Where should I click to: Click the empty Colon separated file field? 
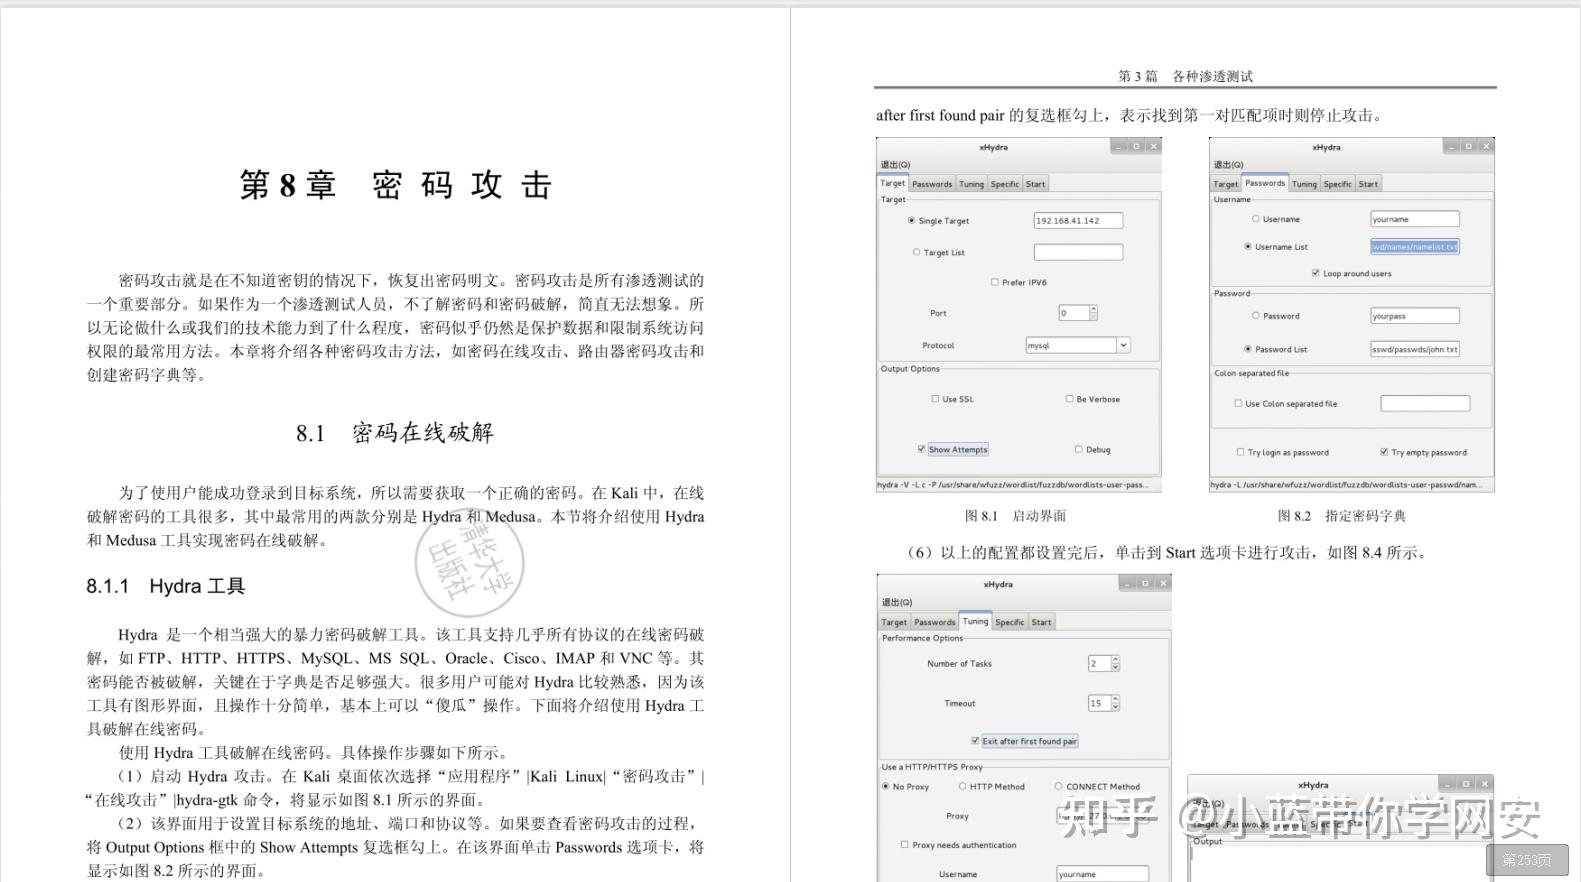(x=1425, y=403)
